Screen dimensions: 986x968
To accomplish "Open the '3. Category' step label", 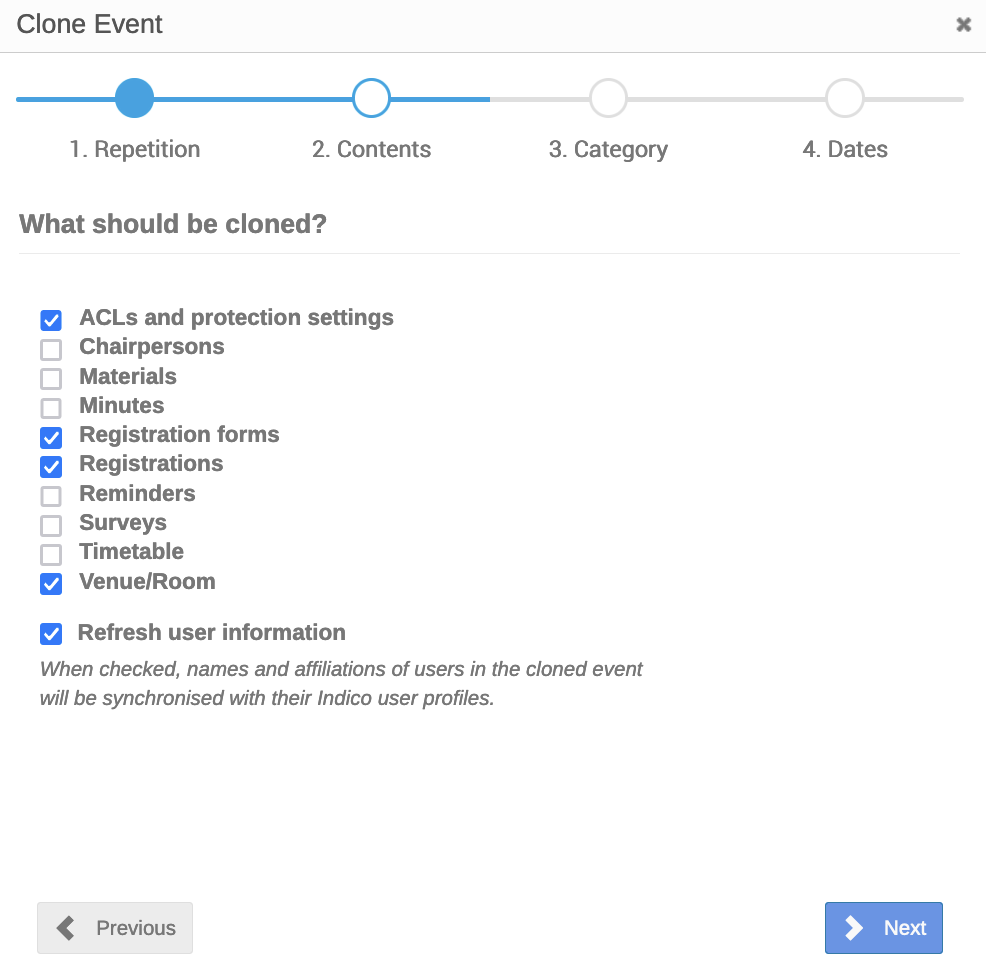I will pos(608,150).
